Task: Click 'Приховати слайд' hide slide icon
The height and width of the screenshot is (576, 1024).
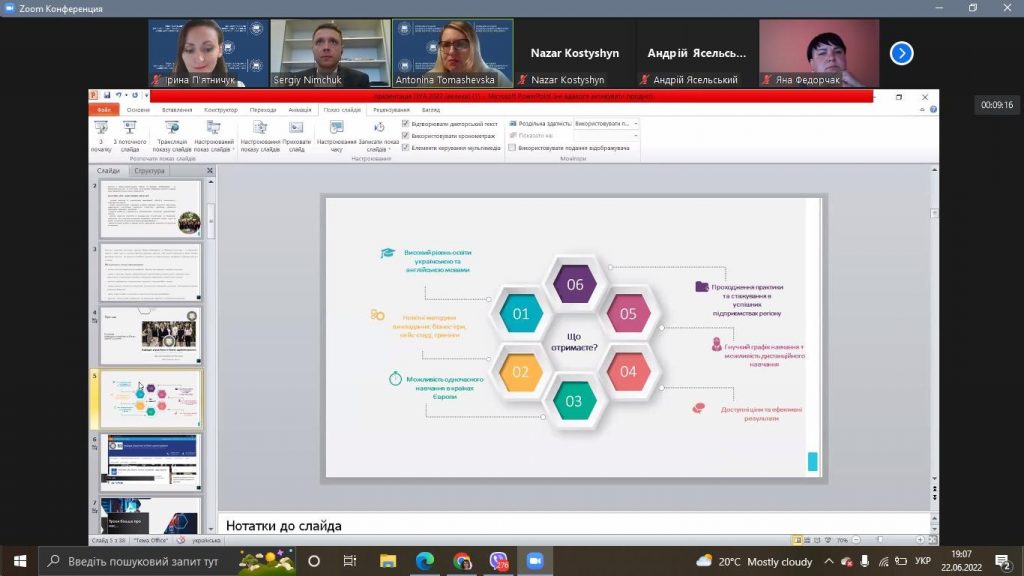Action: tap(296, 136)
